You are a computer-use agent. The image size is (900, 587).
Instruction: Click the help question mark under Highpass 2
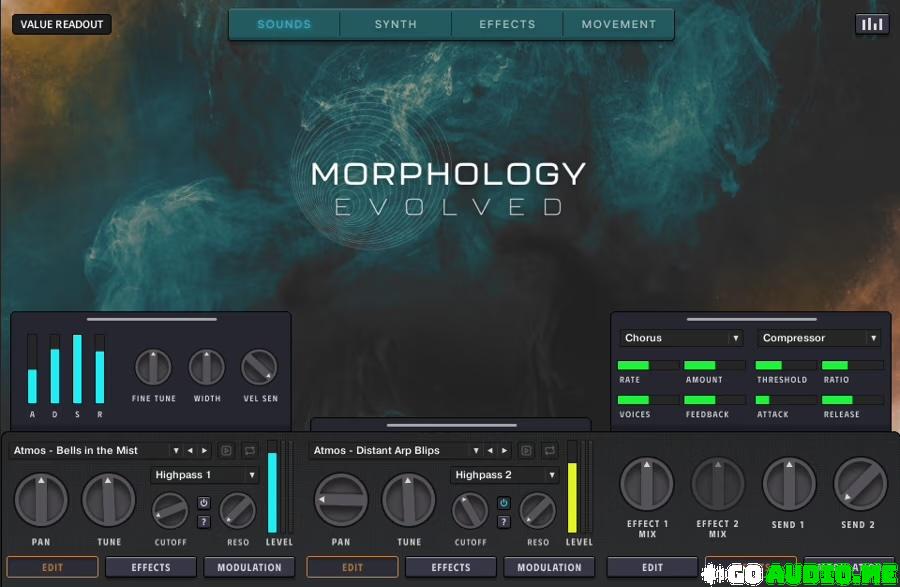tap(504, 521)
